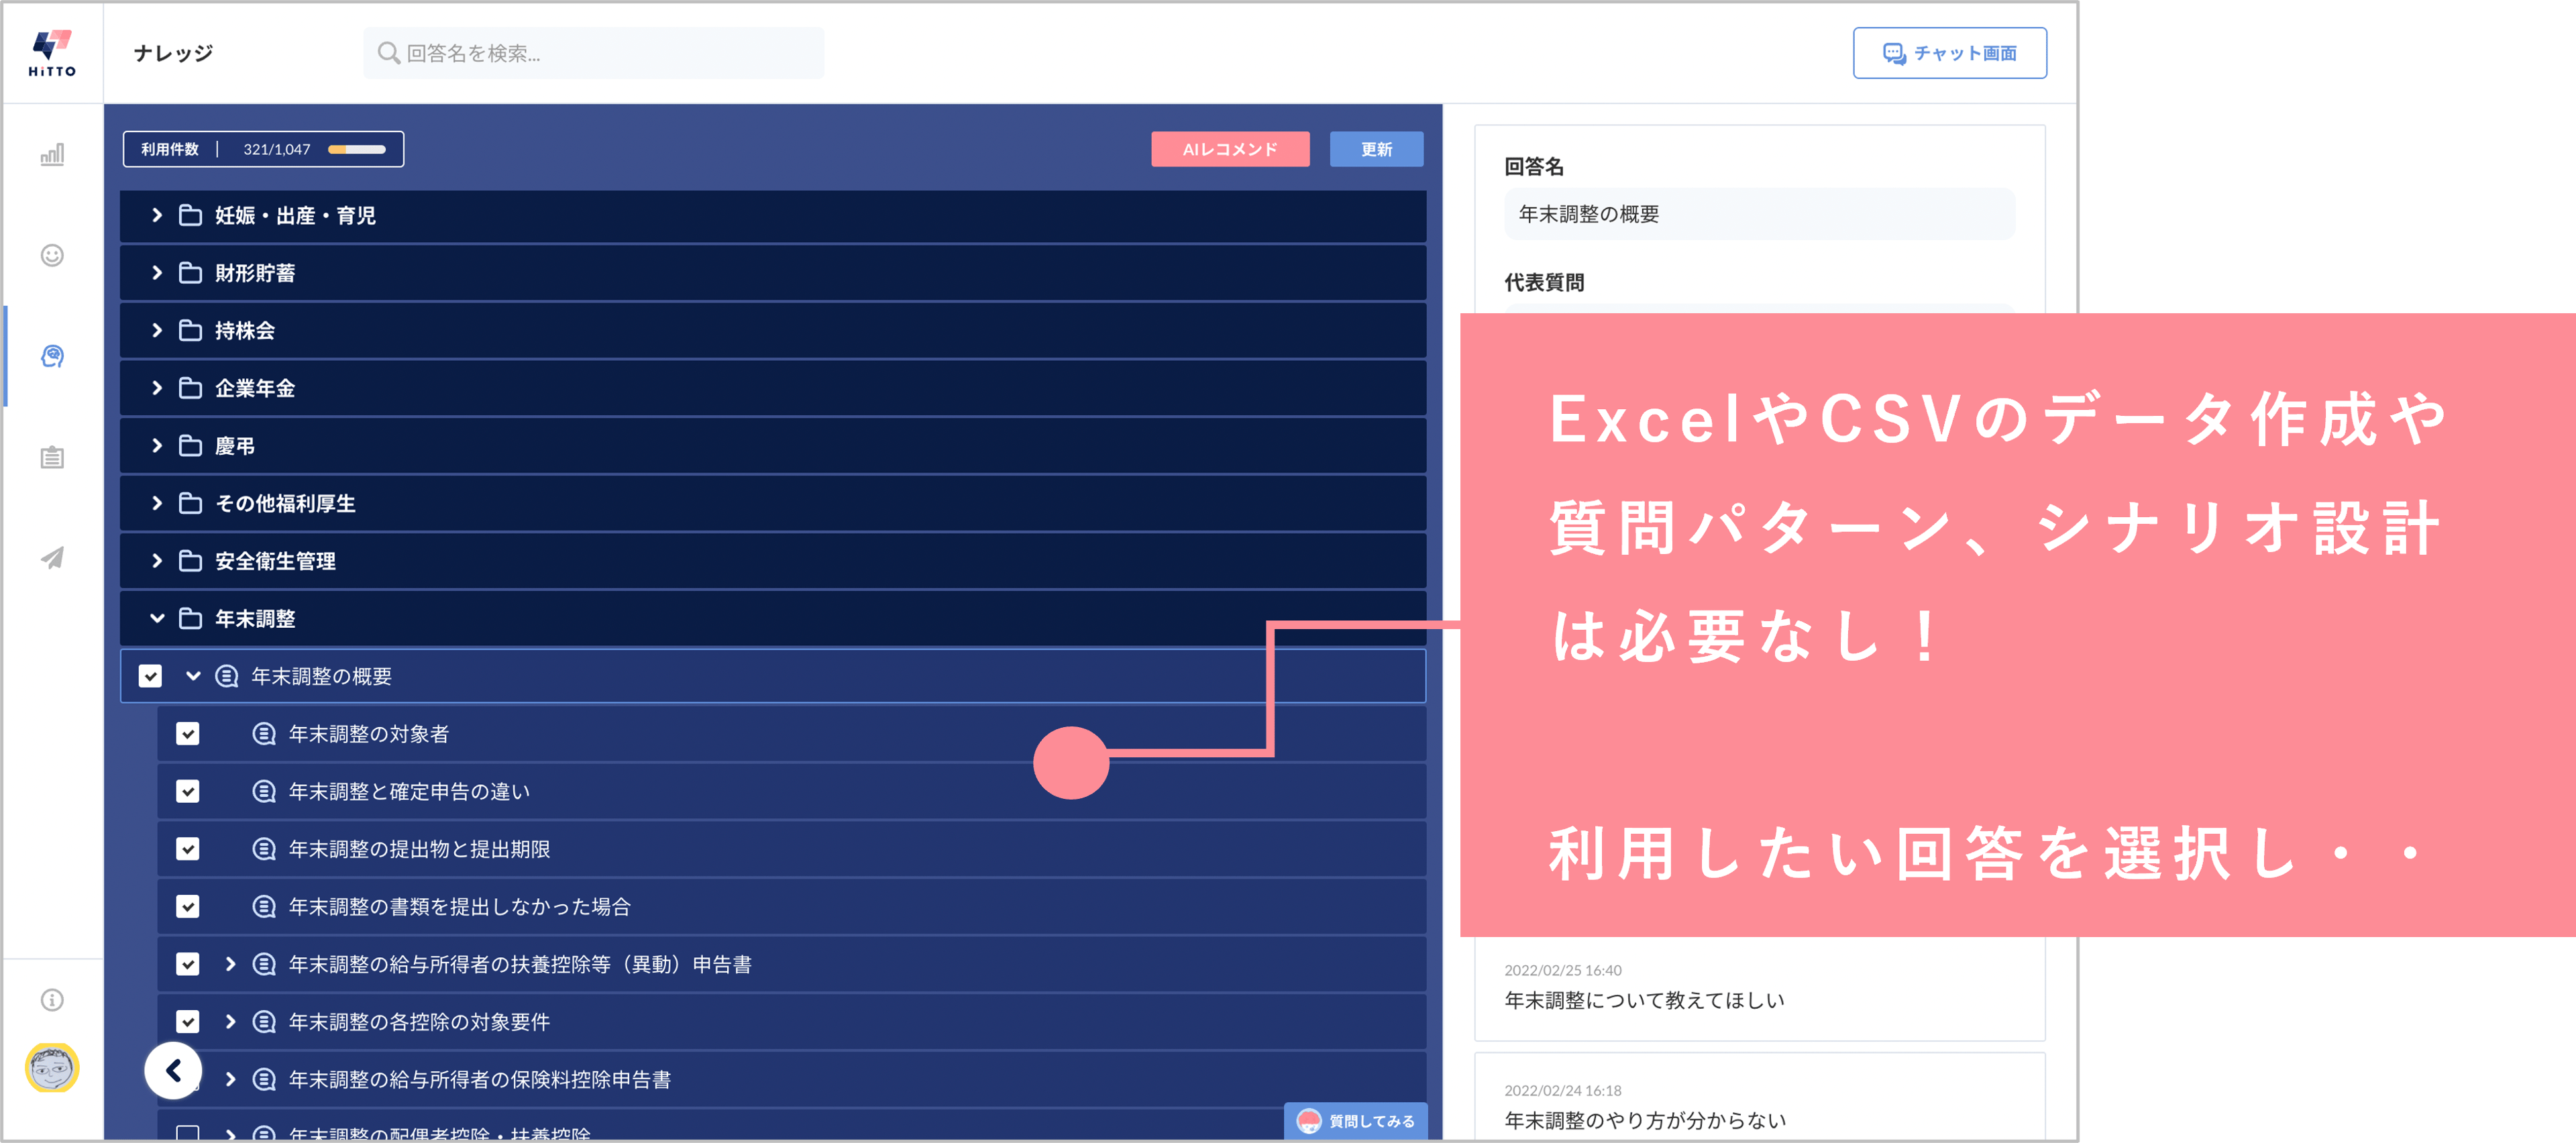The height and width of the screenshot is (1143, 2576).
Task: Select question 年末調整のやり方が分からない
Action: (1644, 1120)
